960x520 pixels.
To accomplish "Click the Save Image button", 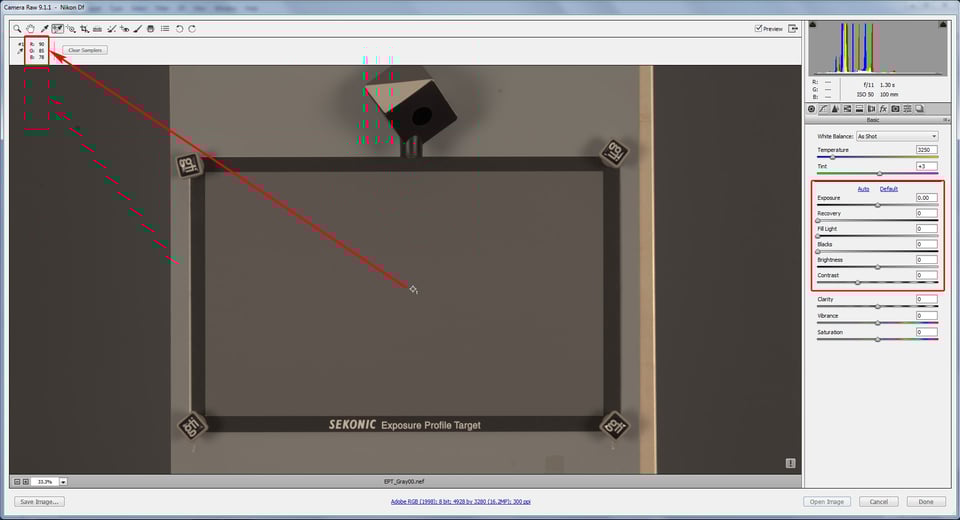I will click(39, 502).
